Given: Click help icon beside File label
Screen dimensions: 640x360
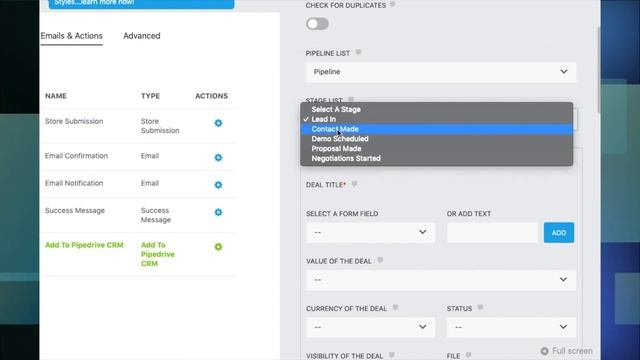Looking at the screenshot, I should click(469, 356).
